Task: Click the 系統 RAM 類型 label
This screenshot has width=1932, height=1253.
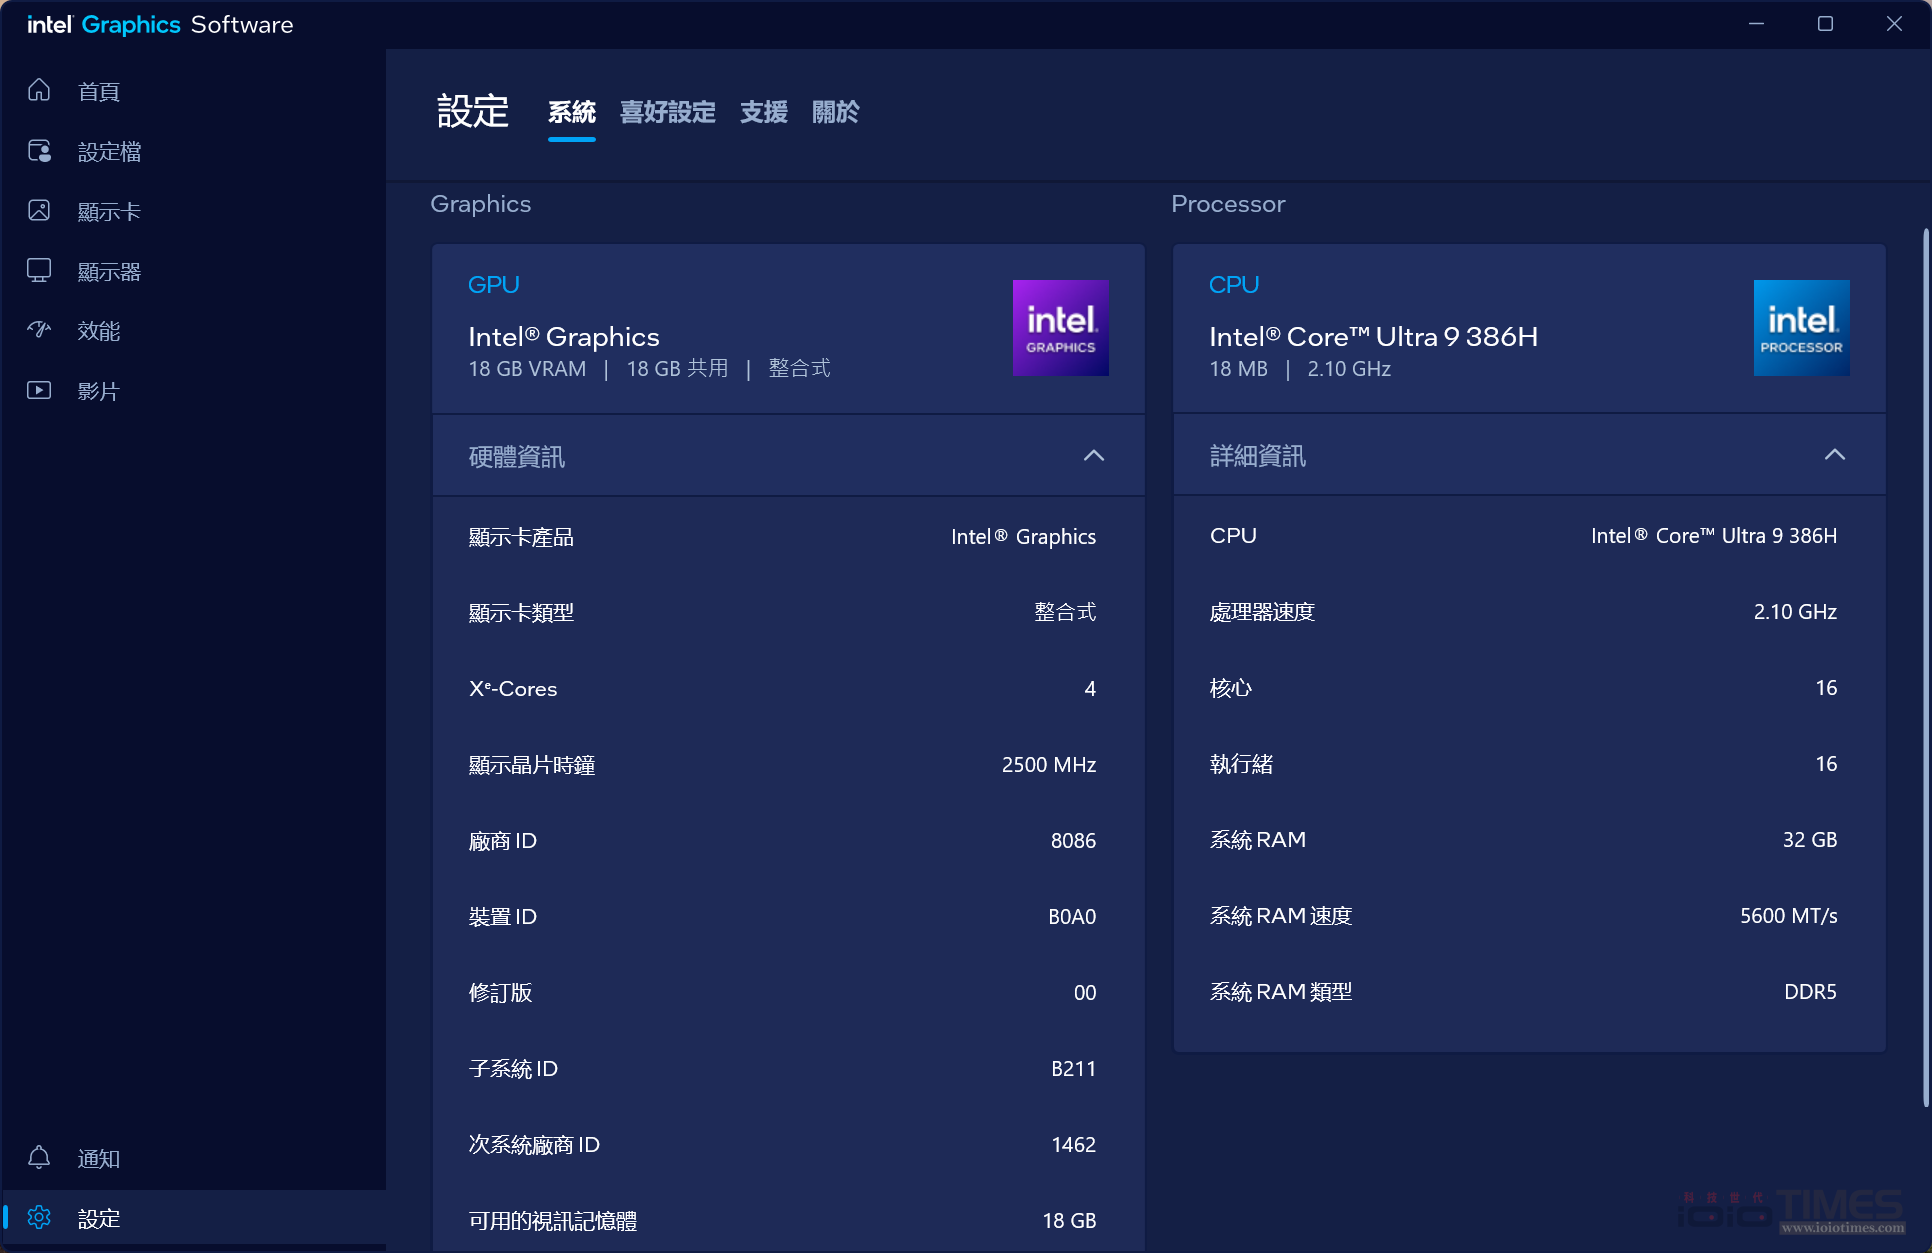Action: pos(1281,992)
